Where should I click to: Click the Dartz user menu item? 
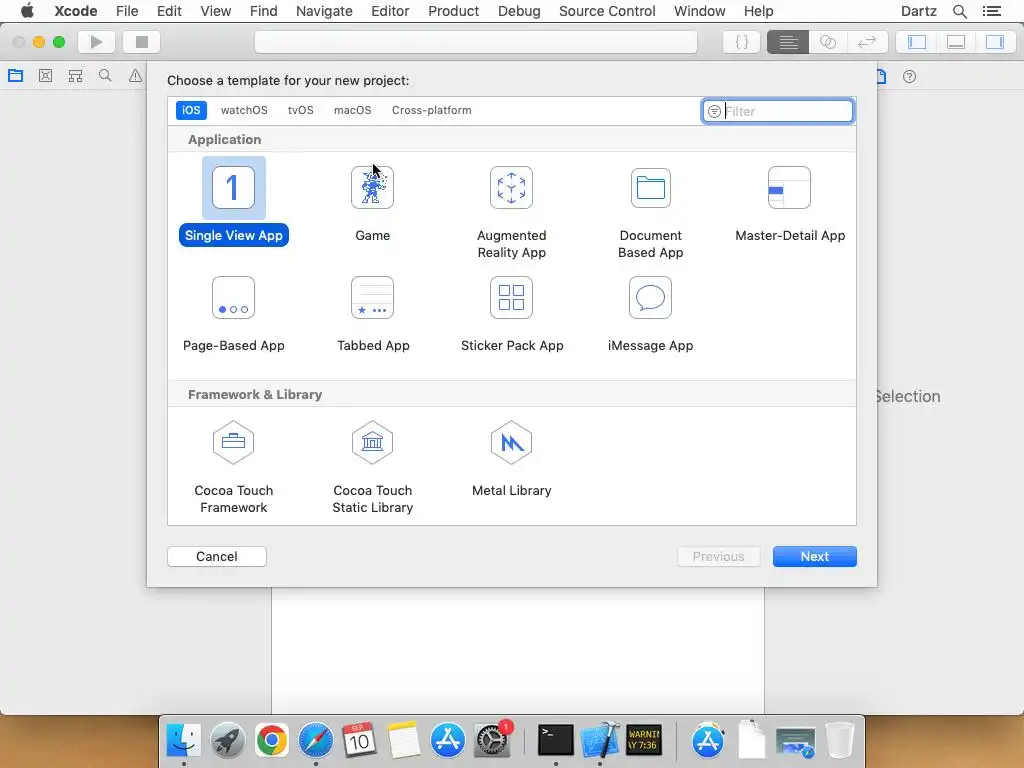click(x=919, y=11)
